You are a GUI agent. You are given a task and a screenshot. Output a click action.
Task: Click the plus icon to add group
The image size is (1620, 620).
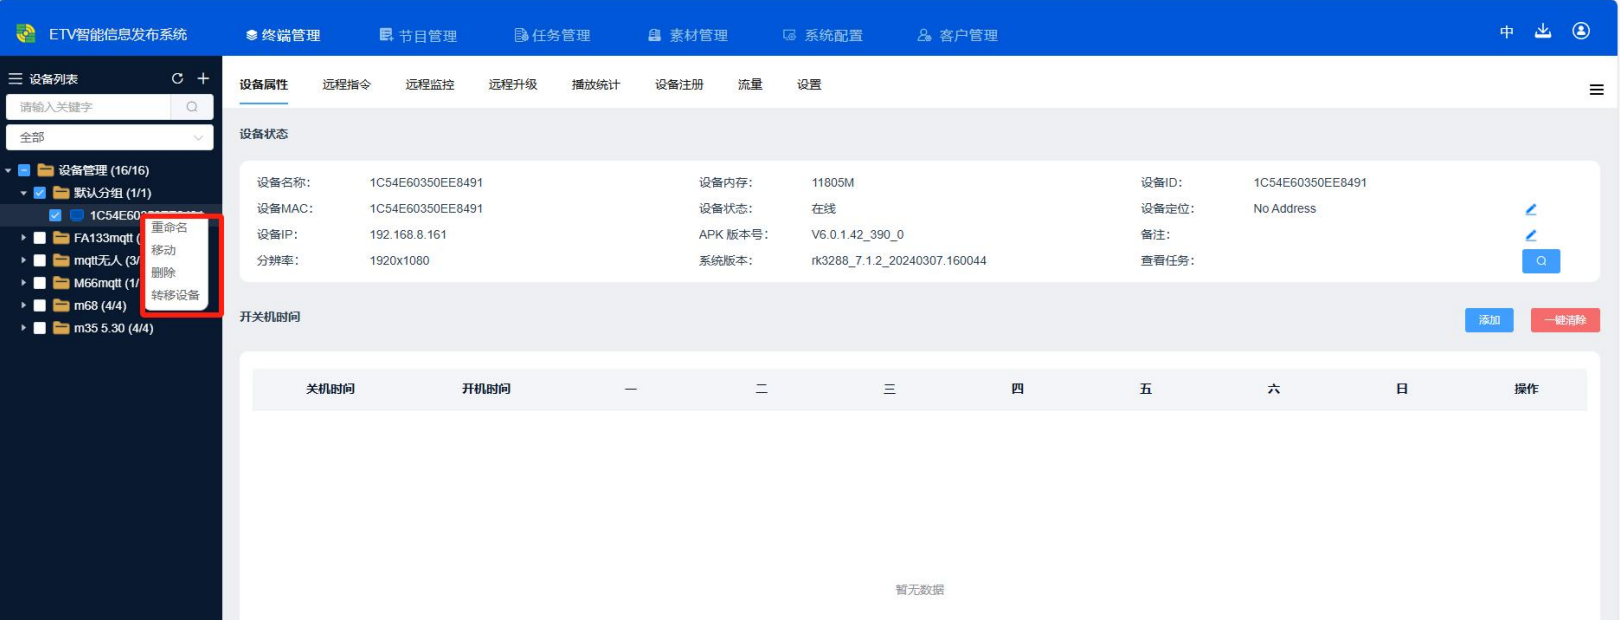(203, 78)
